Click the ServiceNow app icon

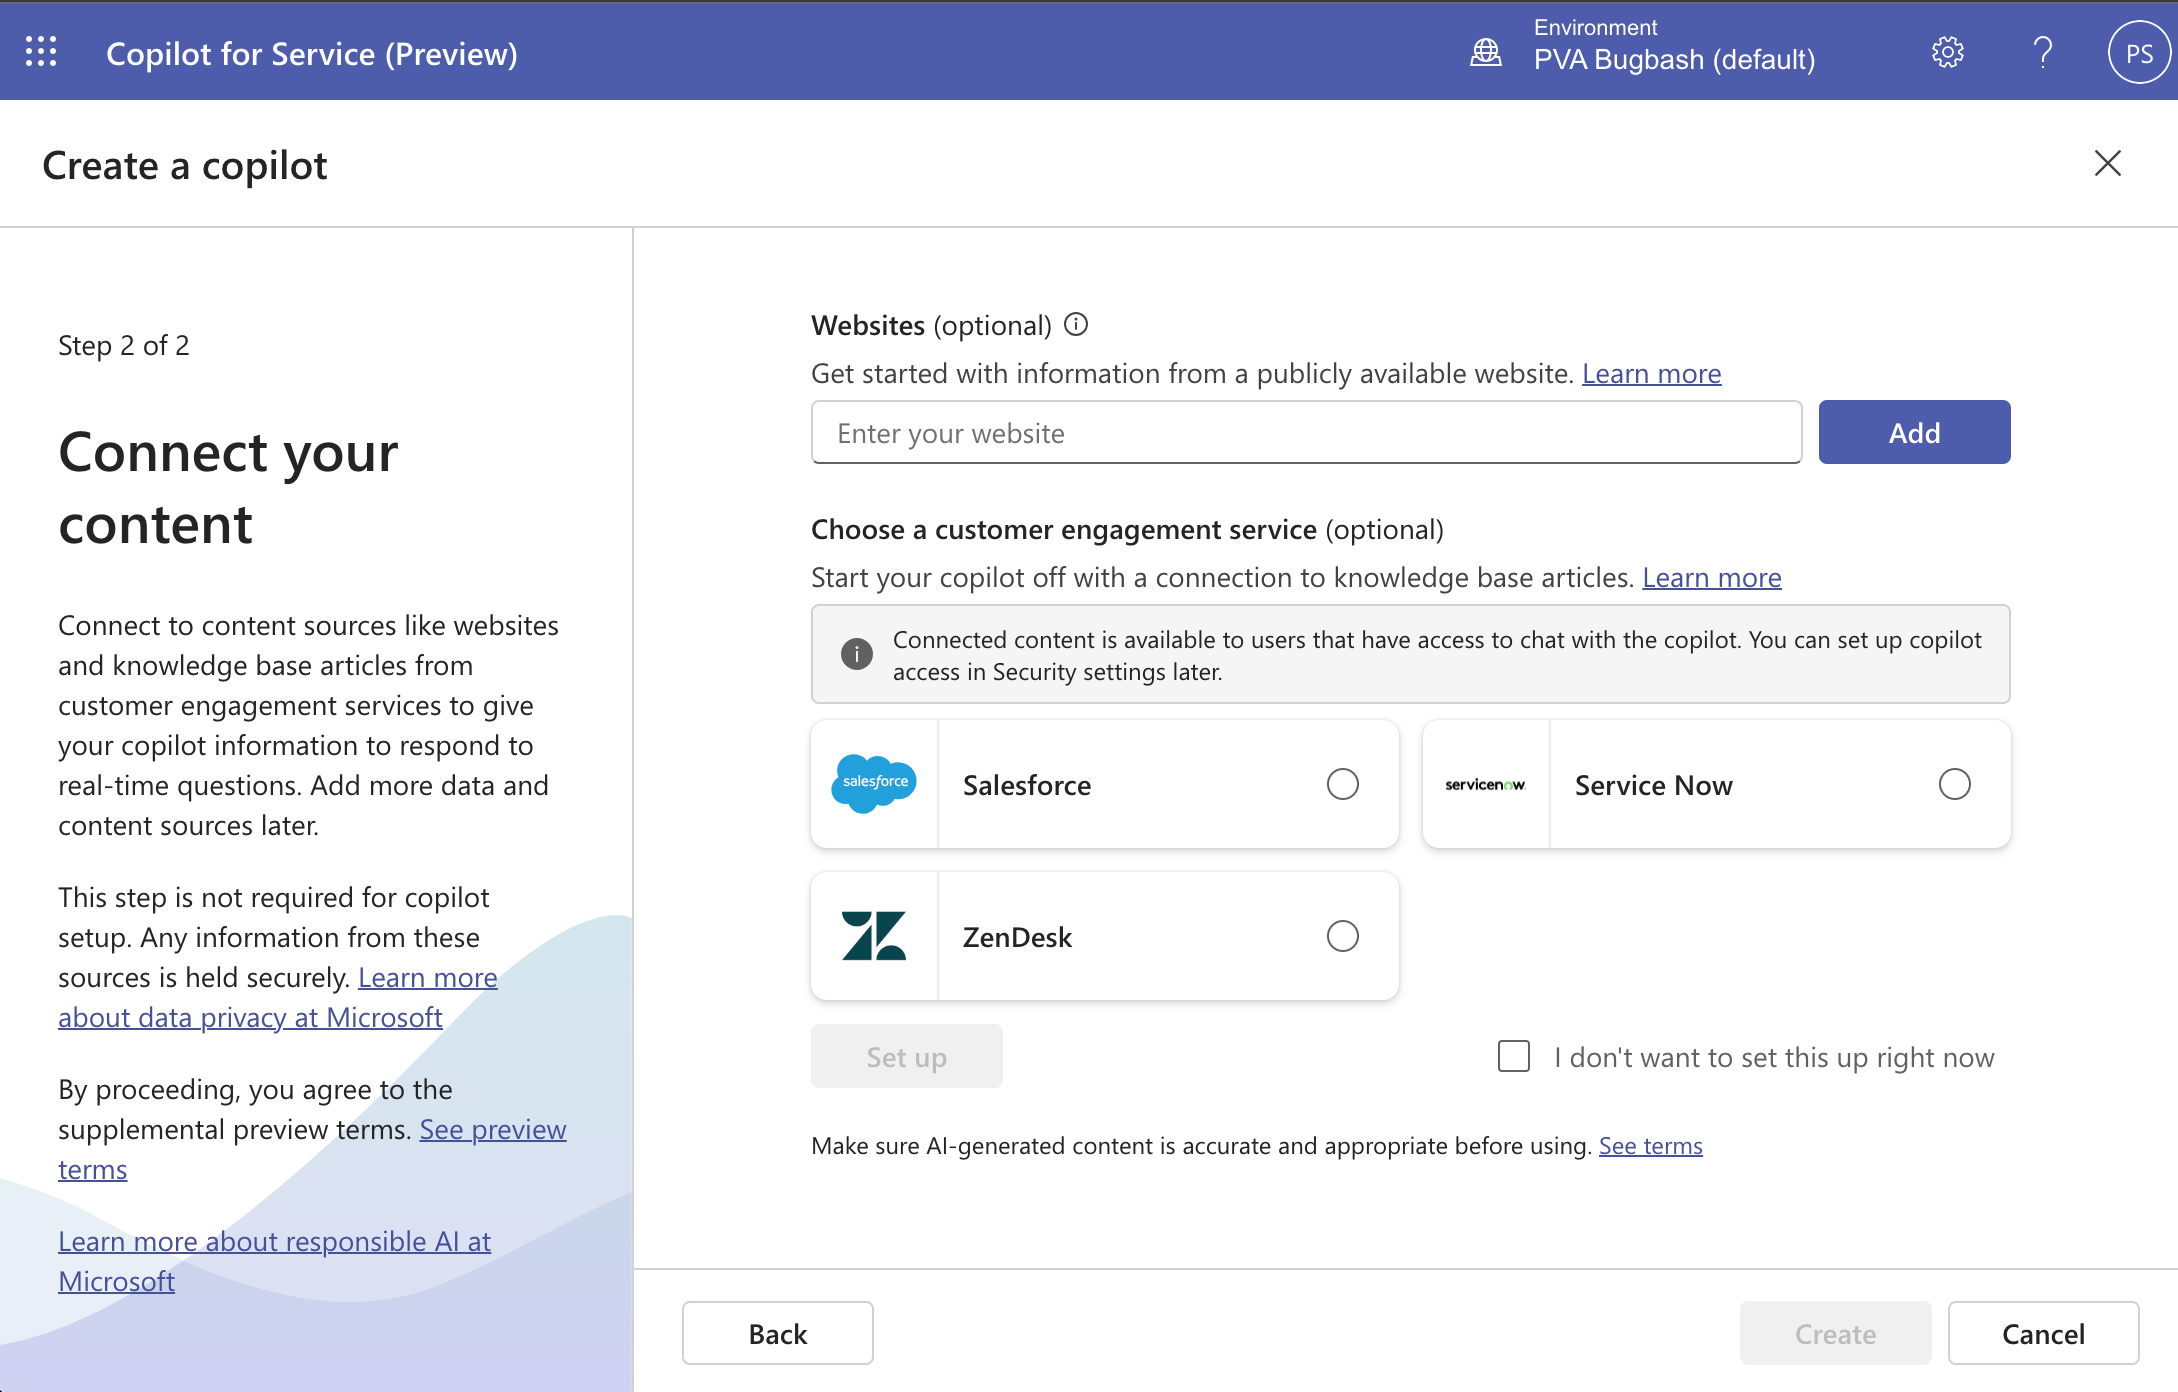pos(1484,784)
